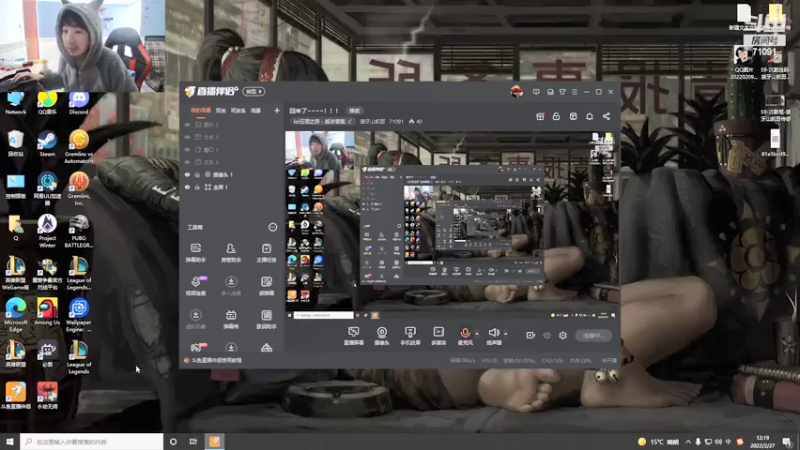Open the read danmaku tool

(266, 286)
